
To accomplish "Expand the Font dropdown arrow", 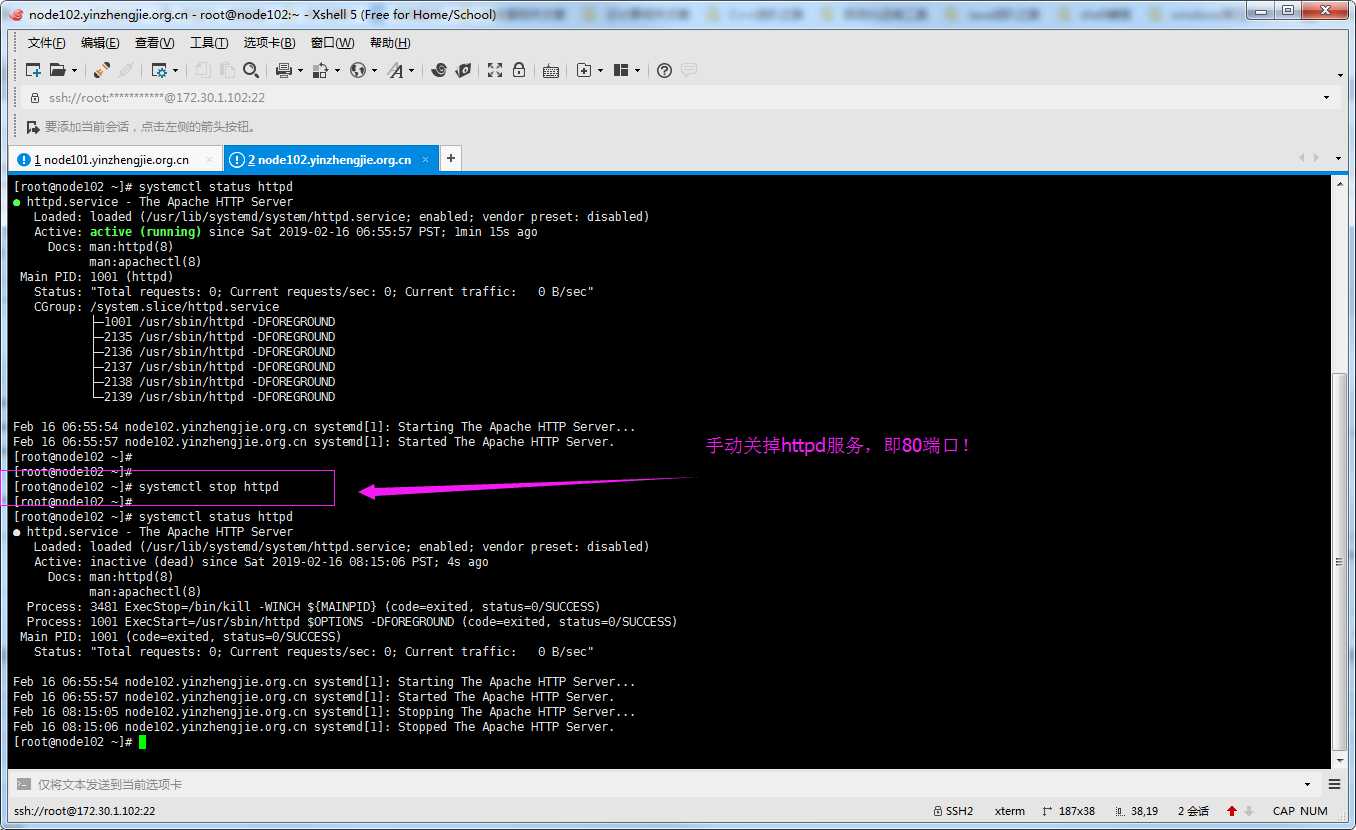I will tap(411, 70).
